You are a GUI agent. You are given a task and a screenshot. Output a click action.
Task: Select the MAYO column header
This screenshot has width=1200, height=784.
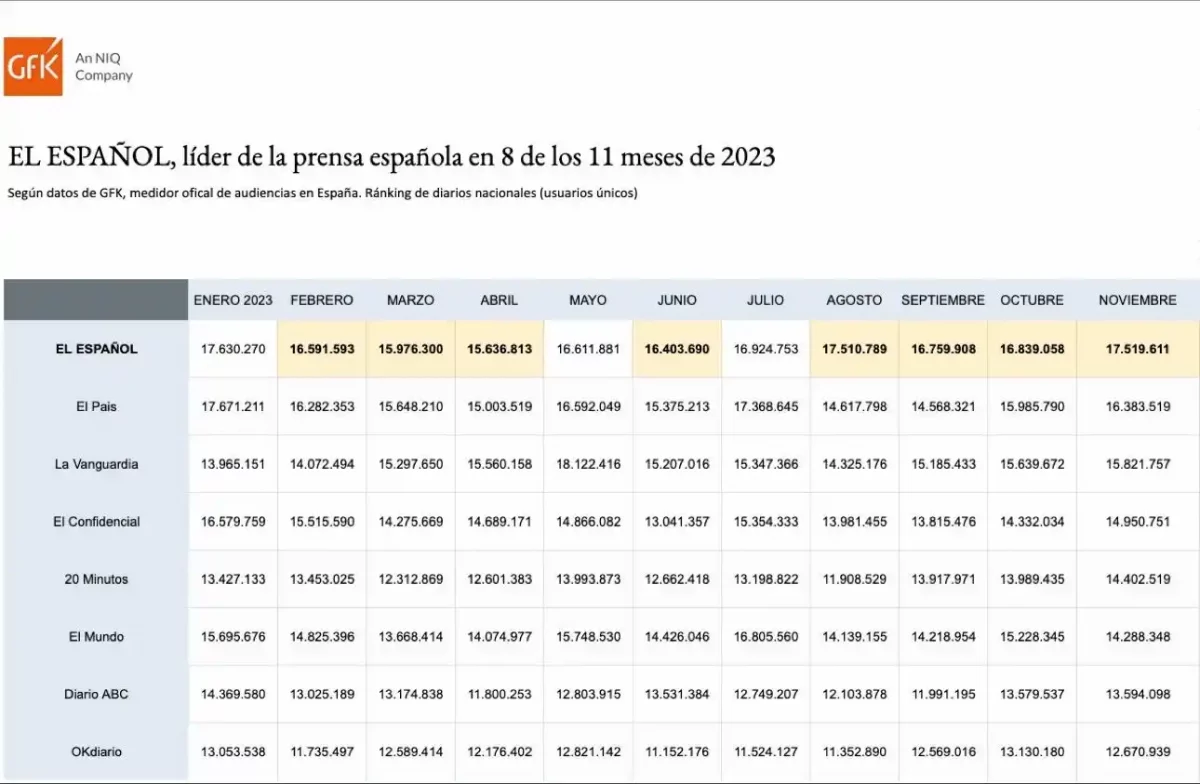tap(587, 300)
